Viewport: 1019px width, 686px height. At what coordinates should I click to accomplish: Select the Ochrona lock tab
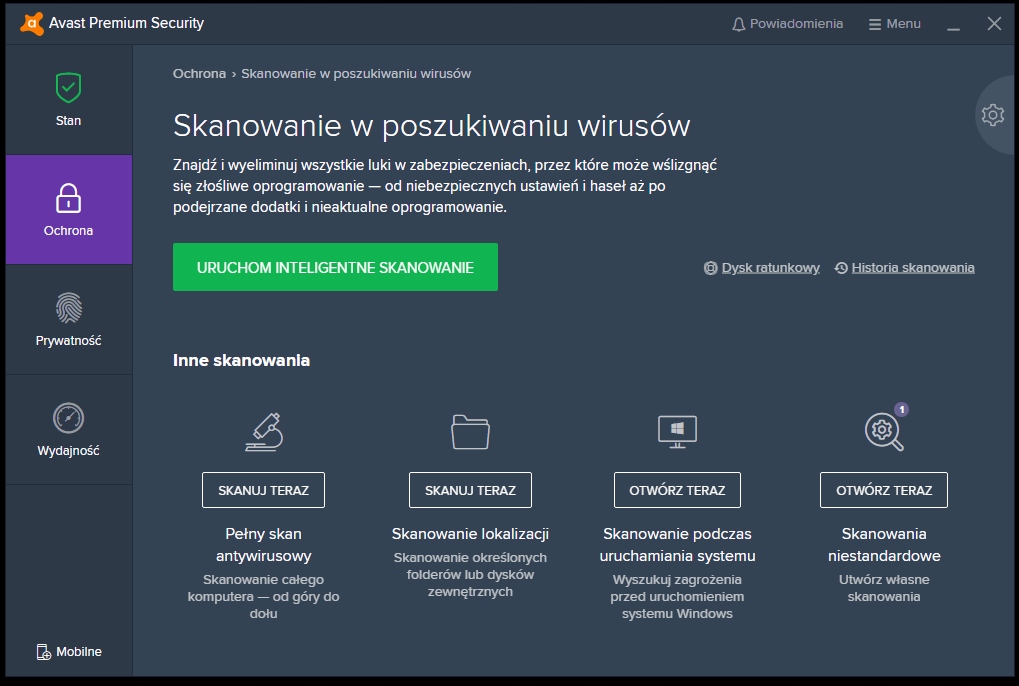coord(68,209)
